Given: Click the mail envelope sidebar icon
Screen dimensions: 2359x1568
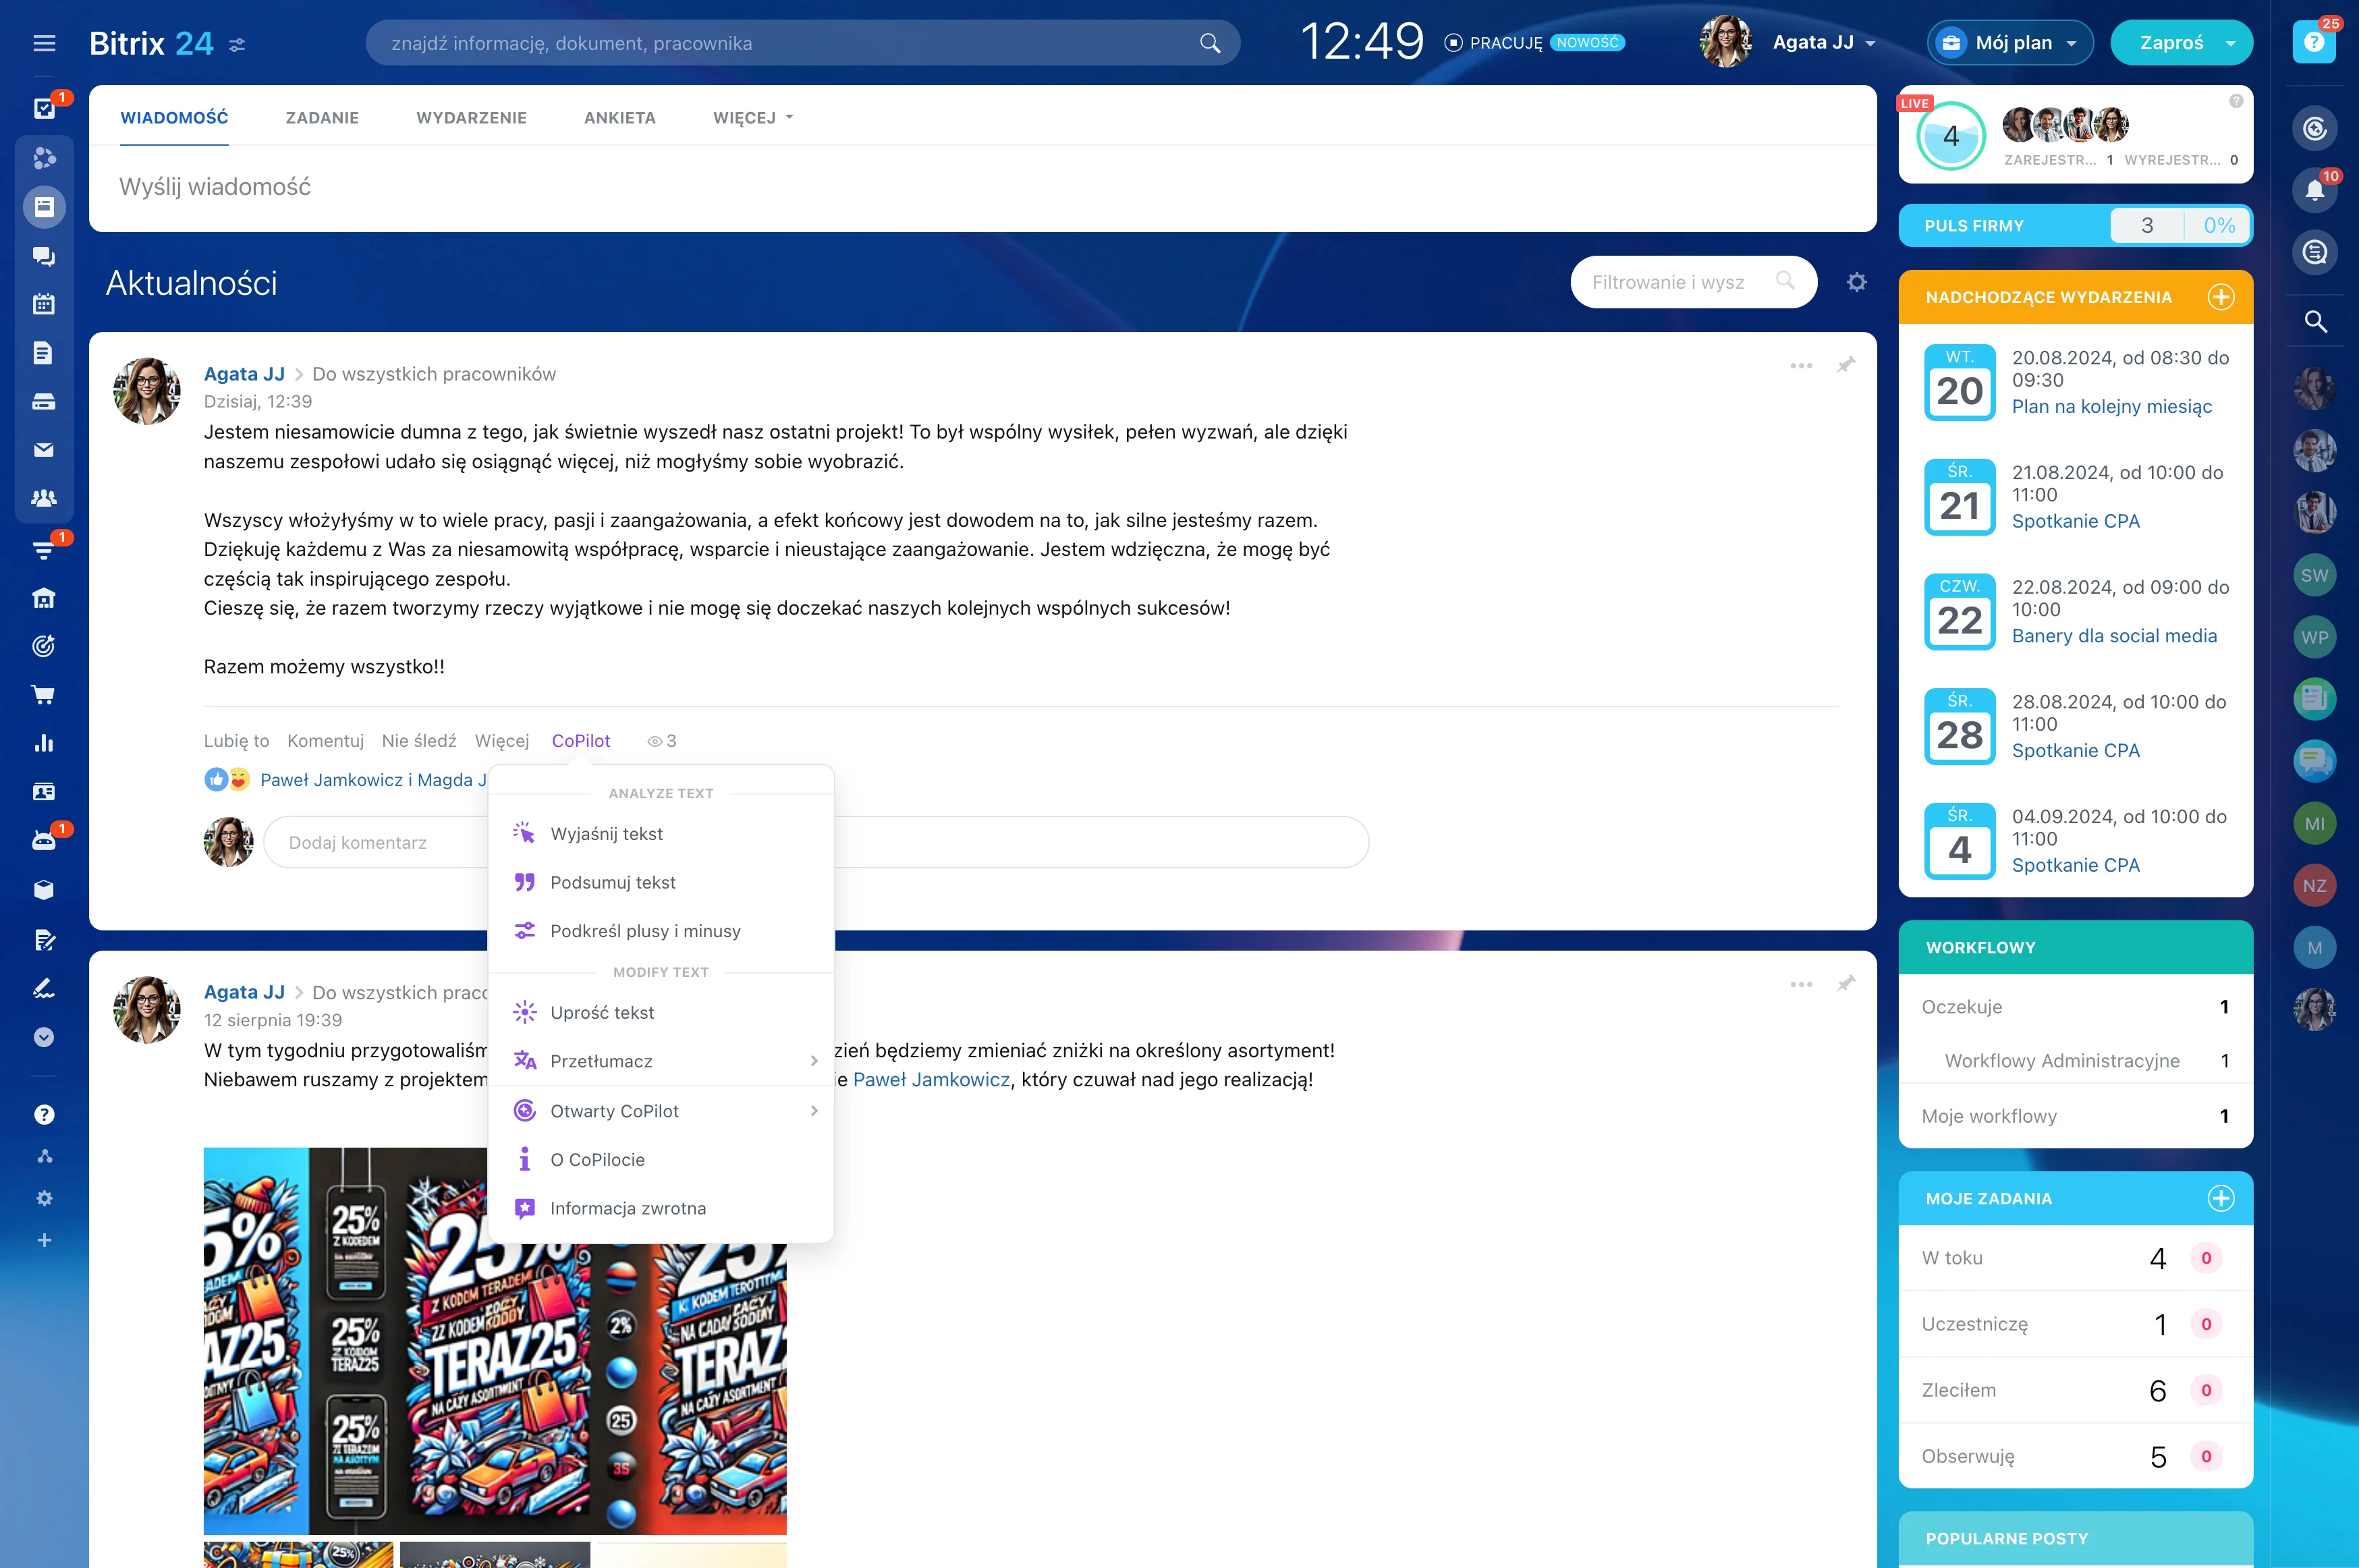Looking at the screenshot, I should [x=43, y=450].
